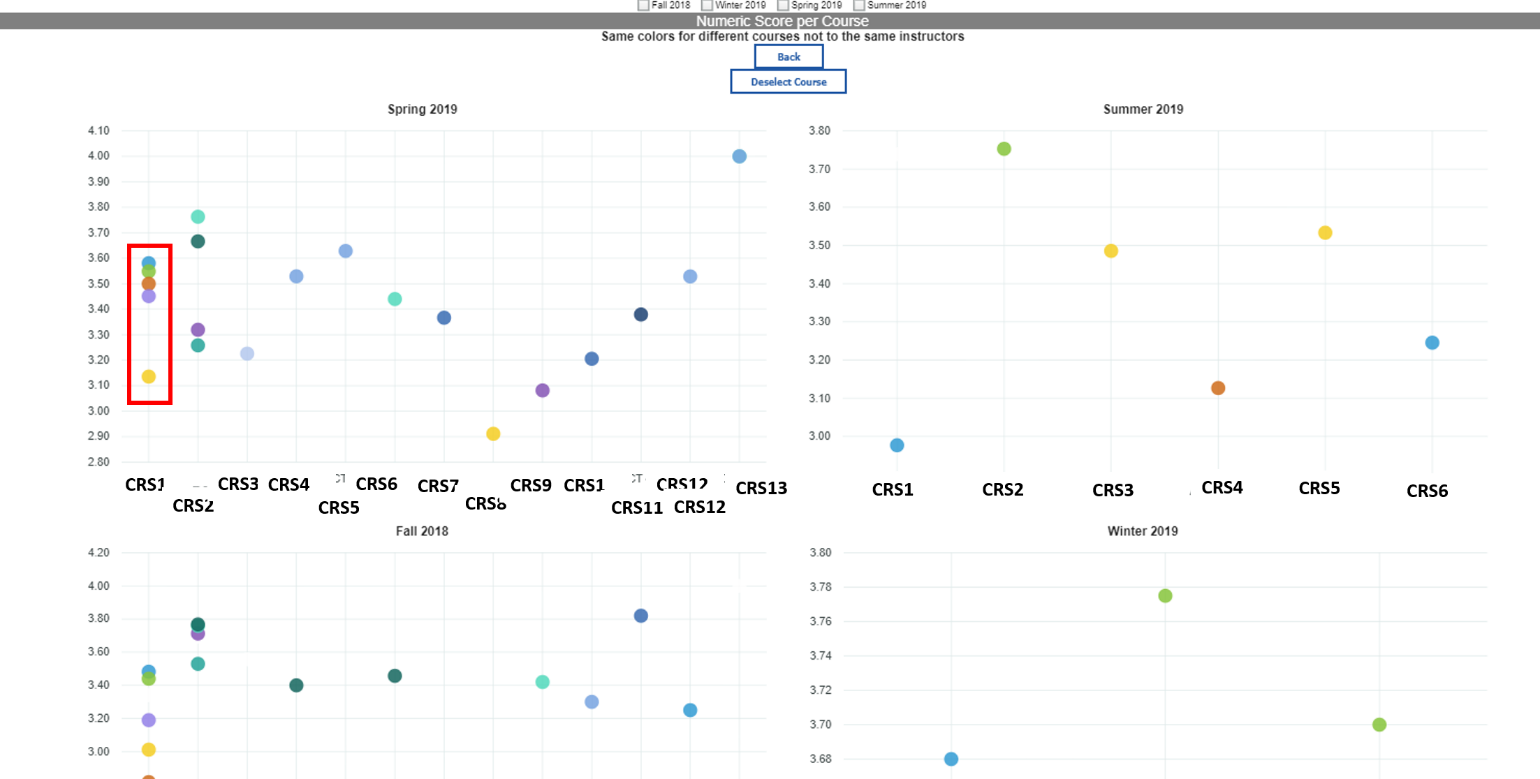Click the Back button

[x=789, y=57]
